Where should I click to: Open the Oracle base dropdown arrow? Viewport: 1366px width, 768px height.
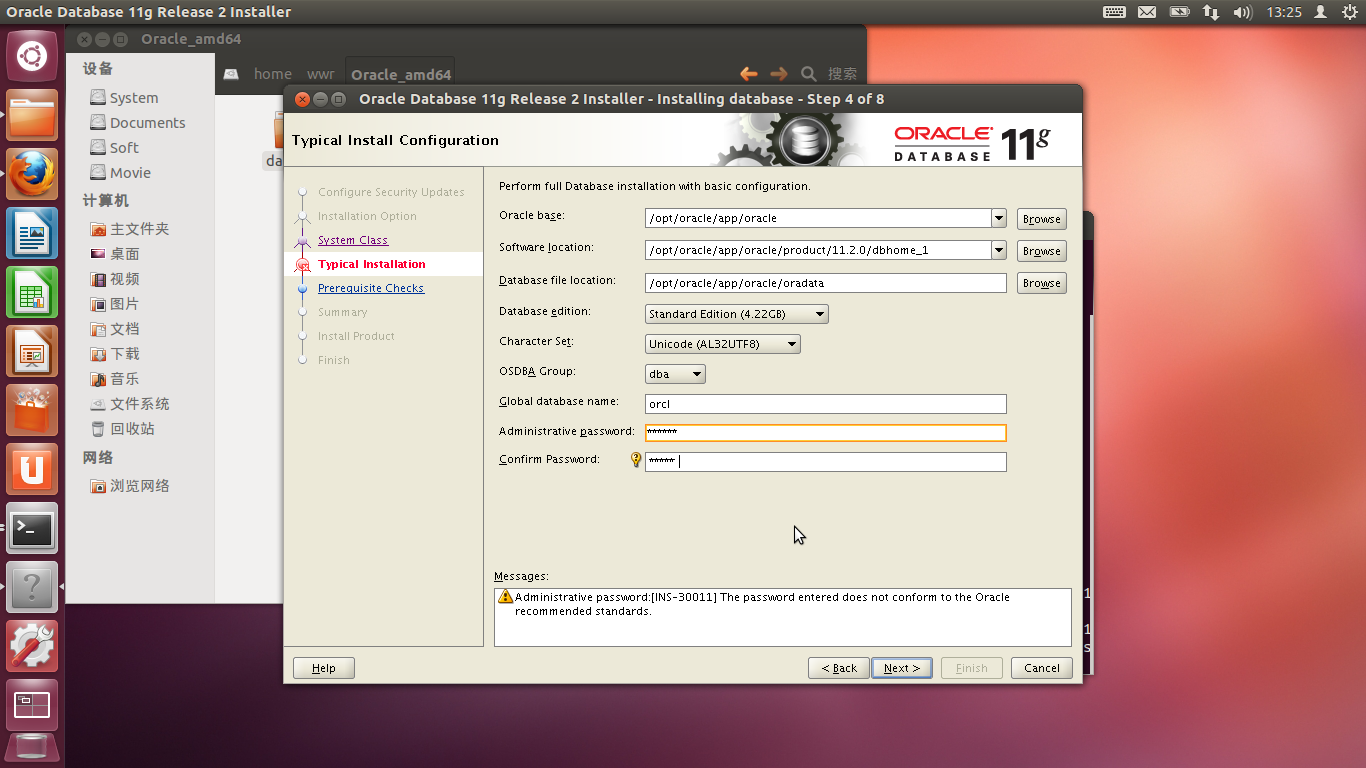[998, 218]
